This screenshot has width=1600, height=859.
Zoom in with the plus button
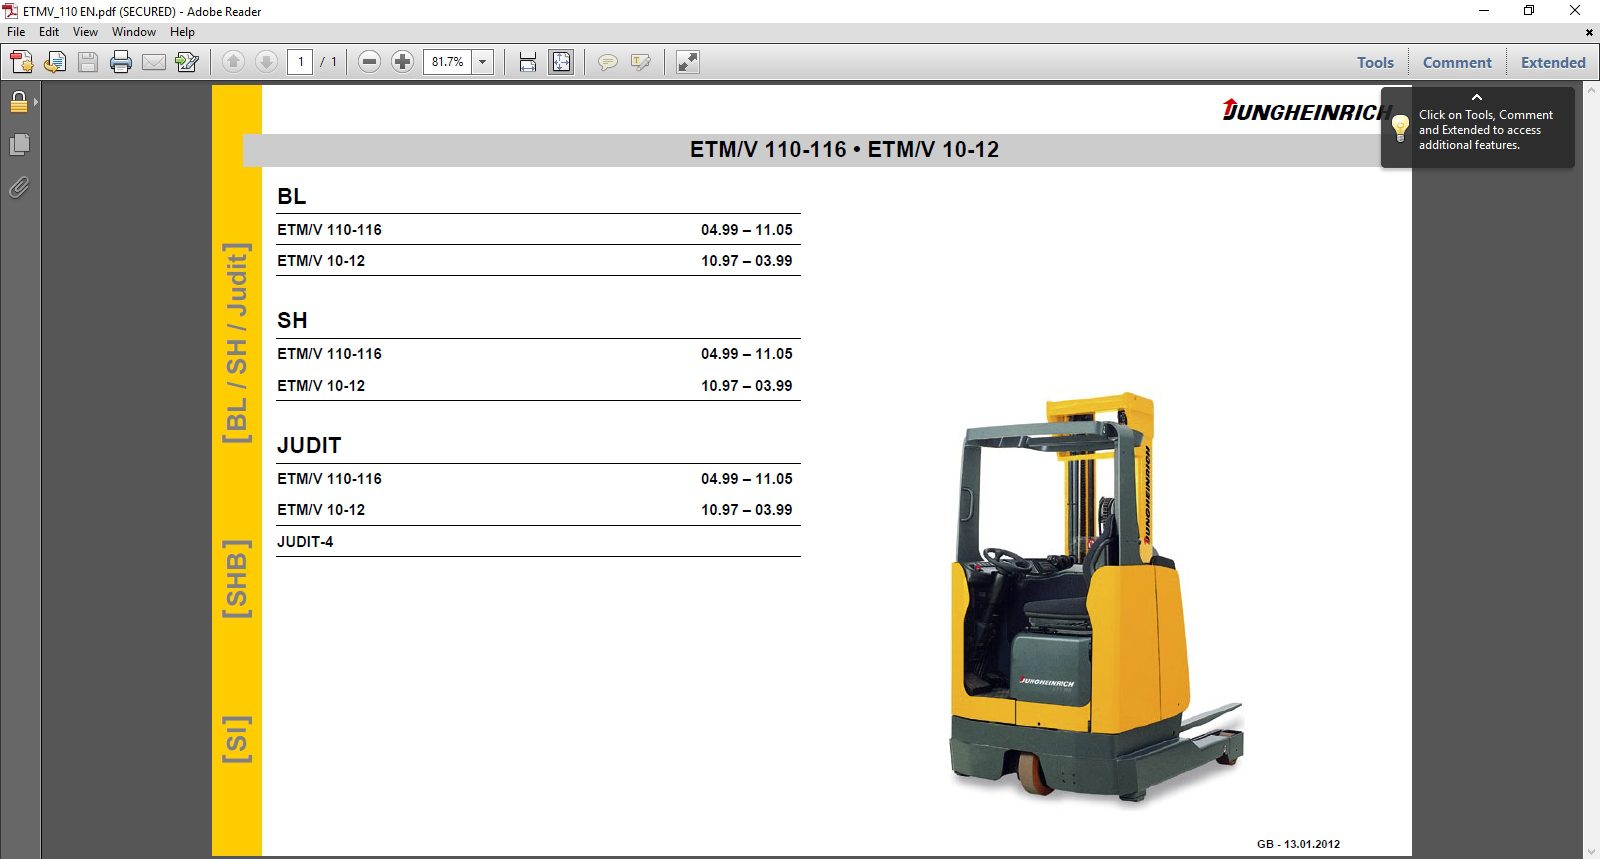point(402,62)
